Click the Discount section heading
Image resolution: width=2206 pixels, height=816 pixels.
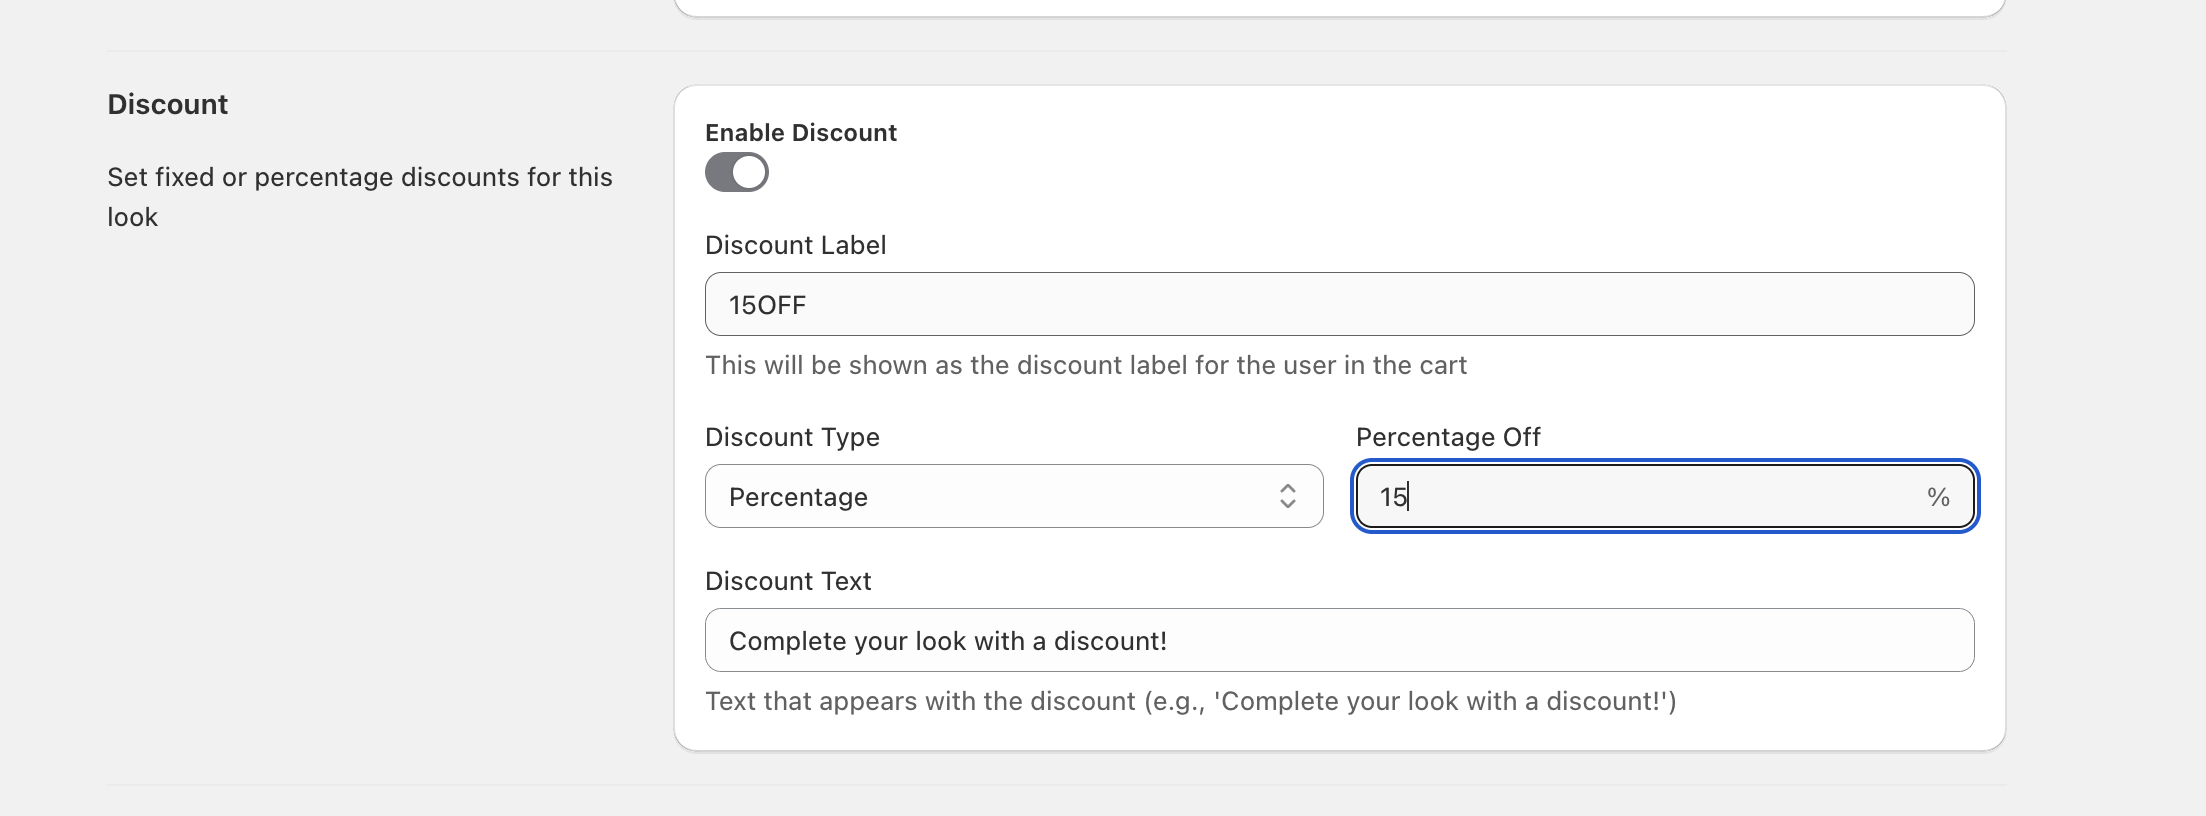point(167,104)
